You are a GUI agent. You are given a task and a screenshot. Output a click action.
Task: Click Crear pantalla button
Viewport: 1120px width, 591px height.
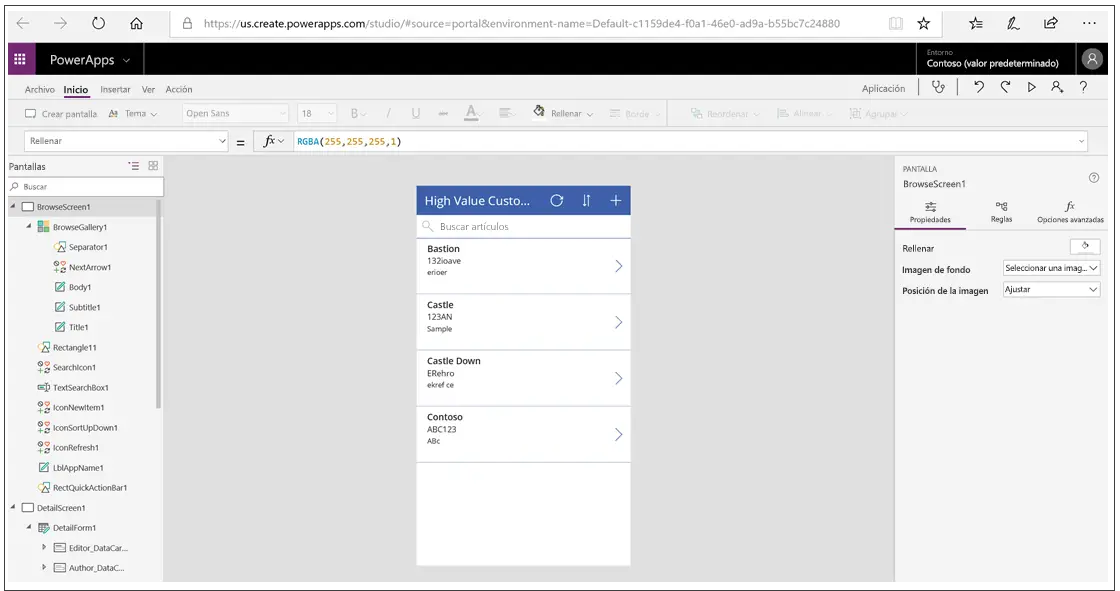point(61,114)
